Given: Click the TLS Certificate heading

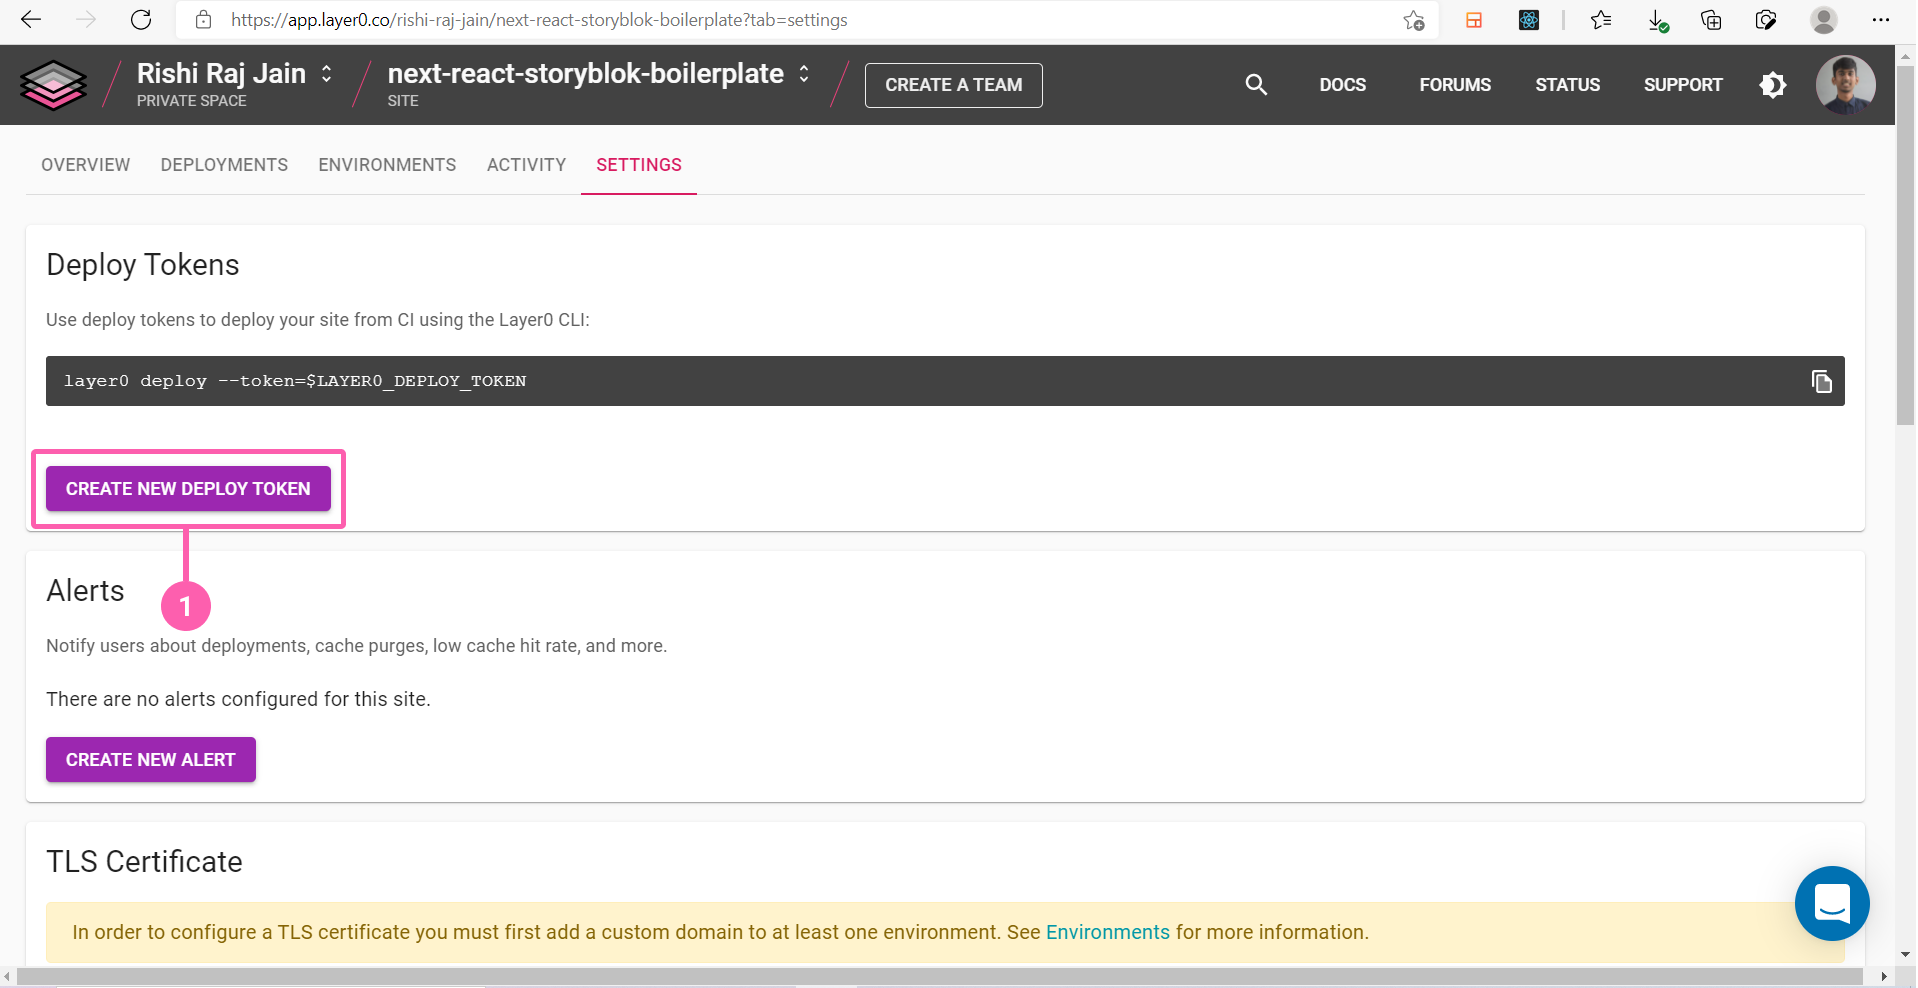Looking at the screenshot, I should click(x=144, y=862).
